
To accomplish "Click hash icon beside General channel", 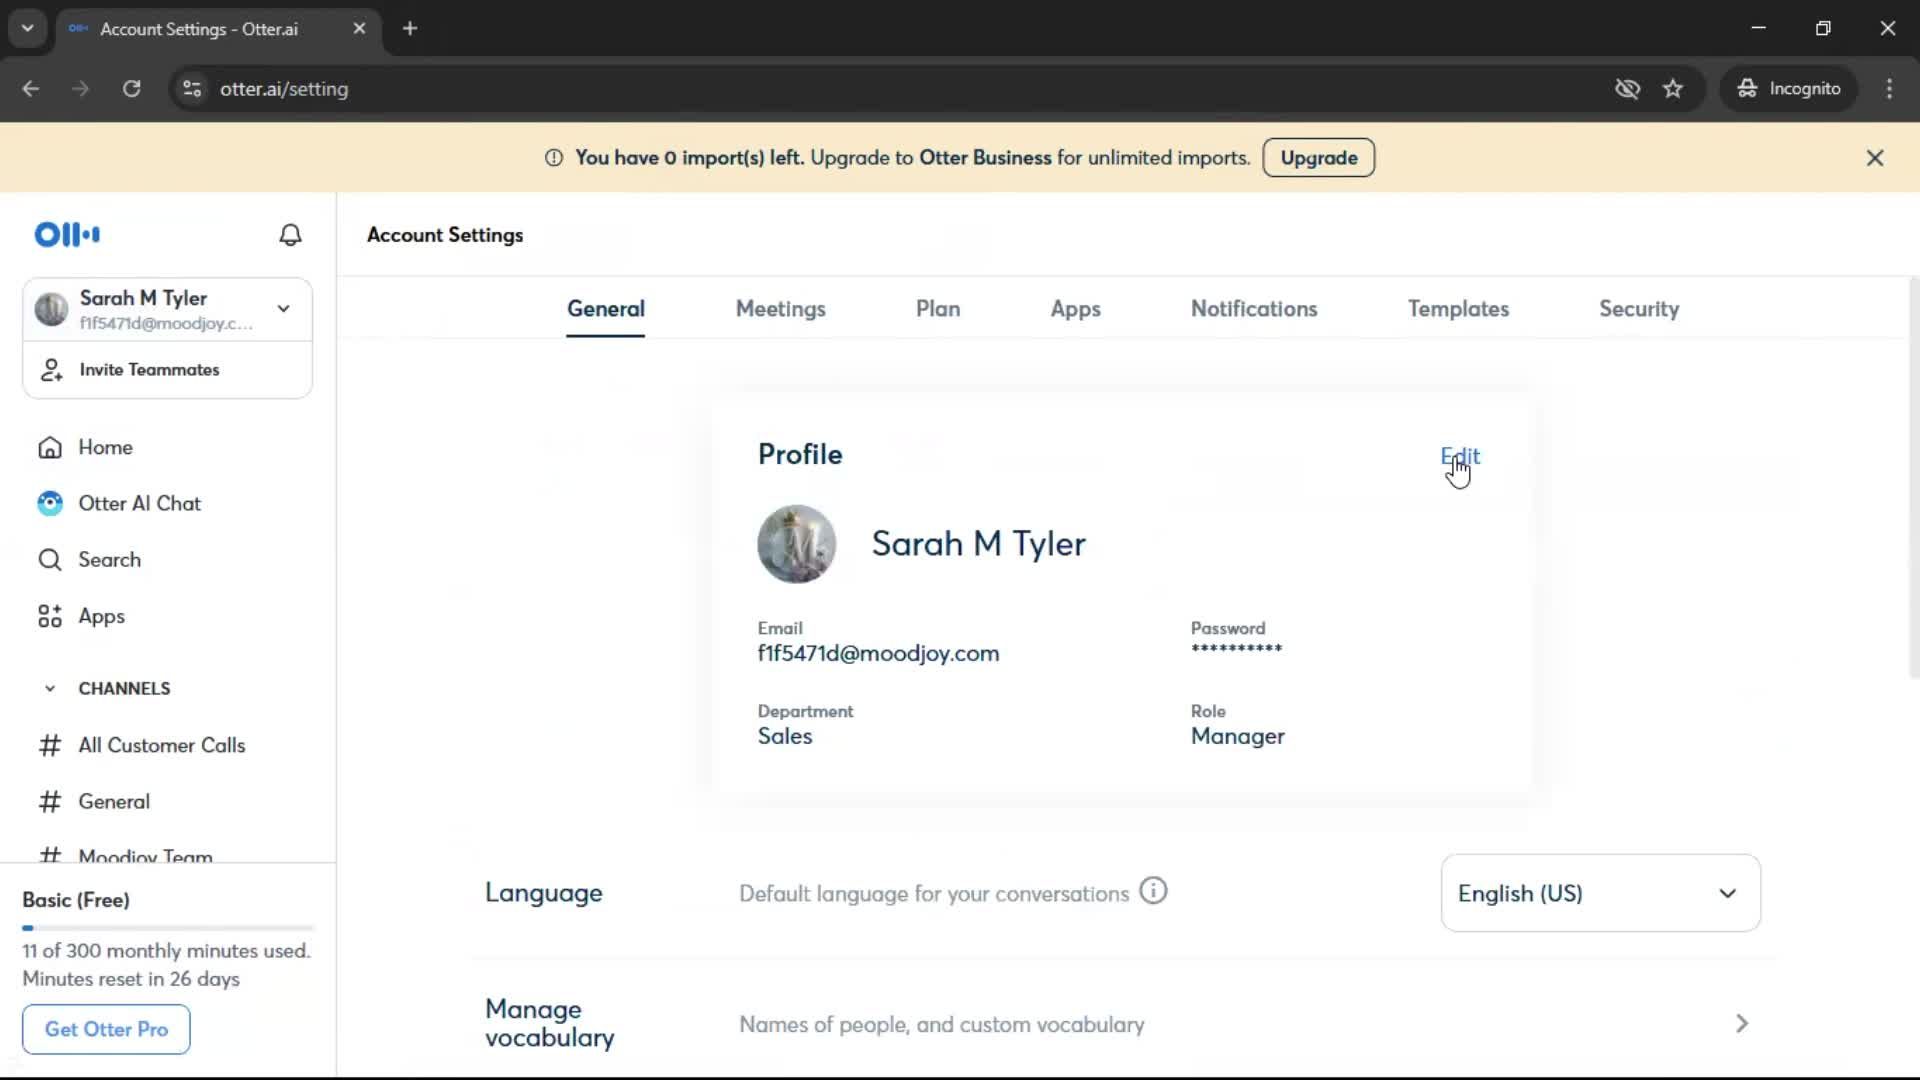I will point(50,802).
